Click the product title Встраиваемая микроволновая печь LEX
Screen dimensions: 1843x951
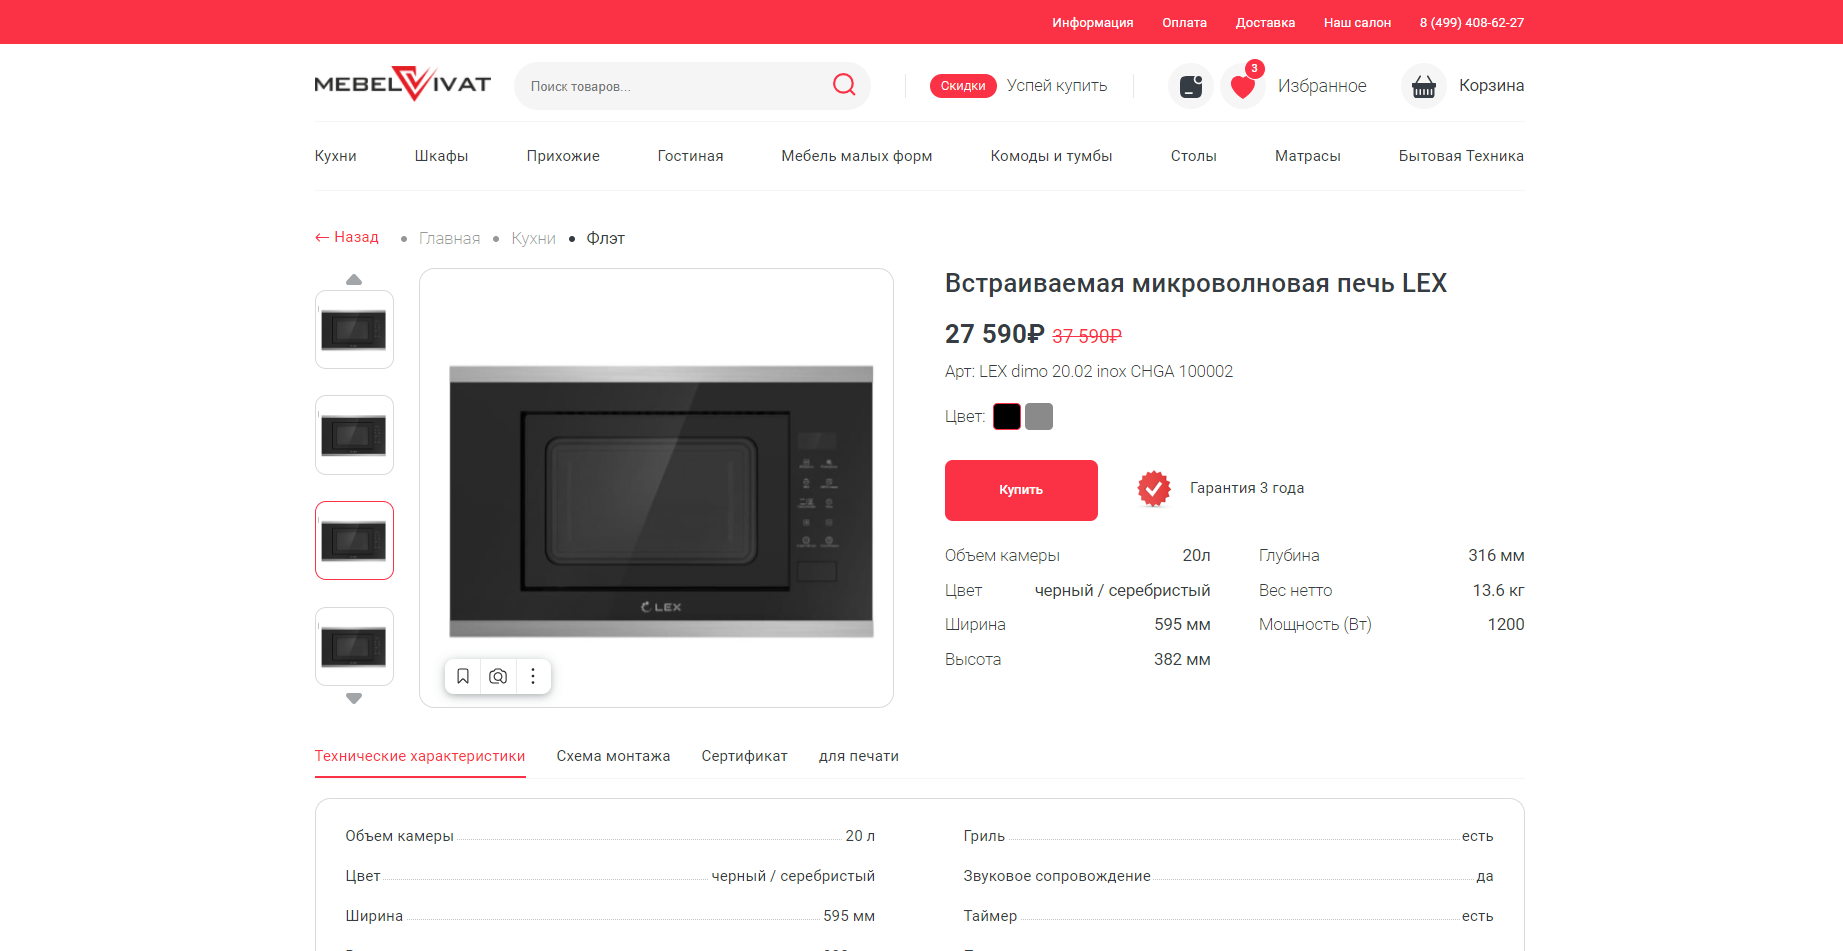1195,283
